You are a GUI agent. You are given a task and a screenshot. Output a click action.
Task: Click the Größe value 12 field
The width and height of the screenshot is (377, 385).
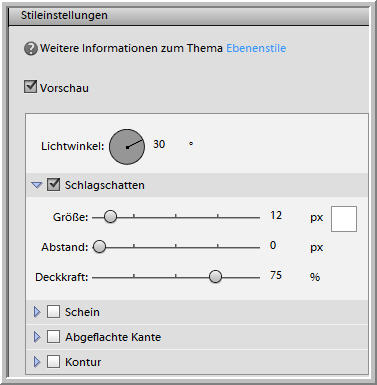[x=276, y=215]
